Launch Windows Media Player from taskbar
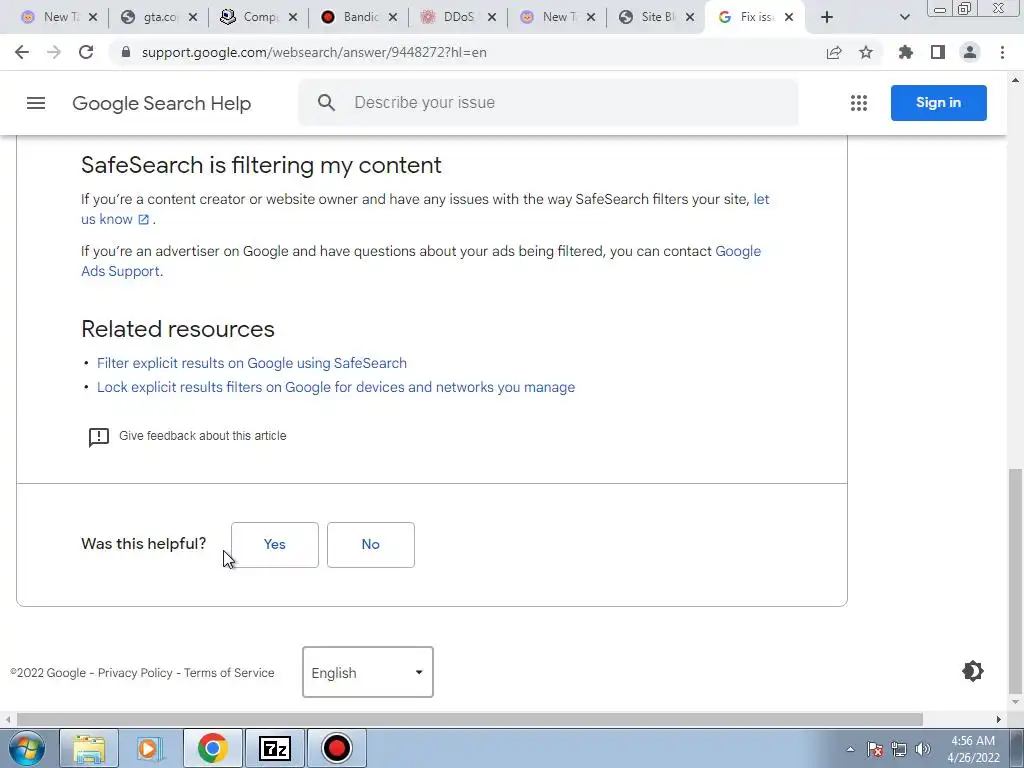 coord(148,748)
